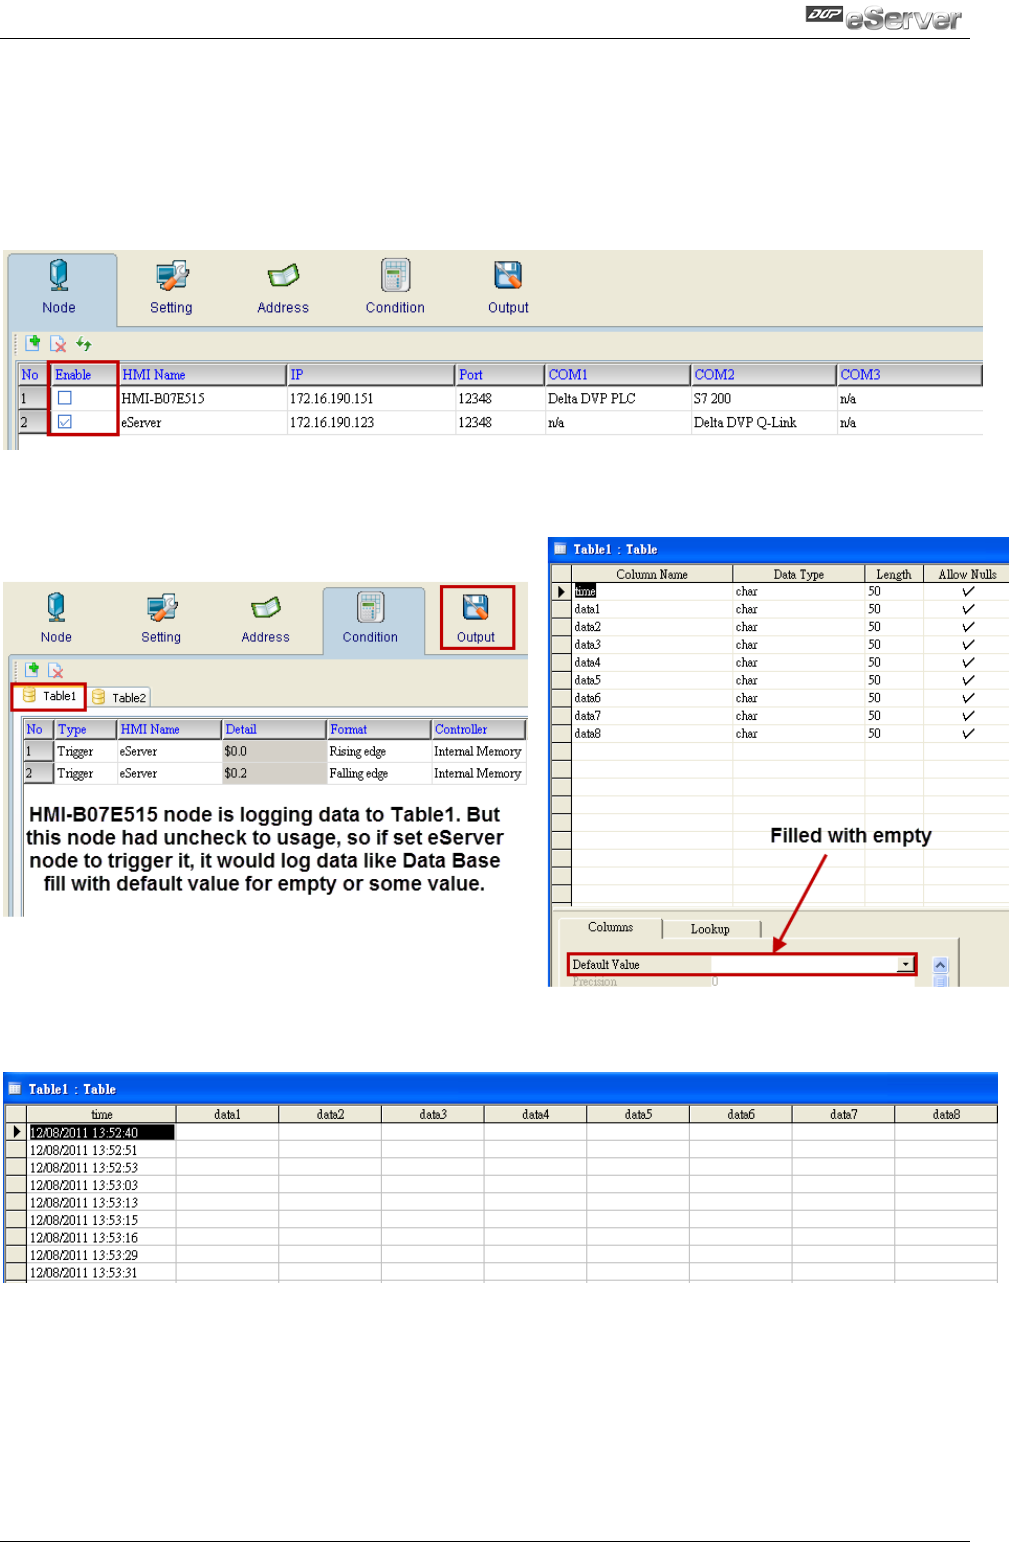
Task: Select IP cell 172.16.190.151
Action: point(371,398)
